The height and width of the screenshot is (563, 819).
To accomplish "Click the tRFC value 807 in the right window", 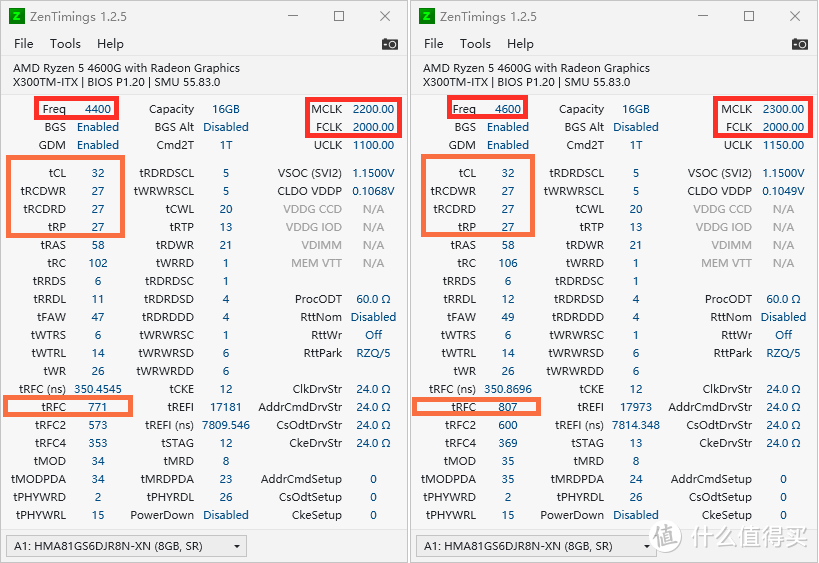I will click(507, 407).
